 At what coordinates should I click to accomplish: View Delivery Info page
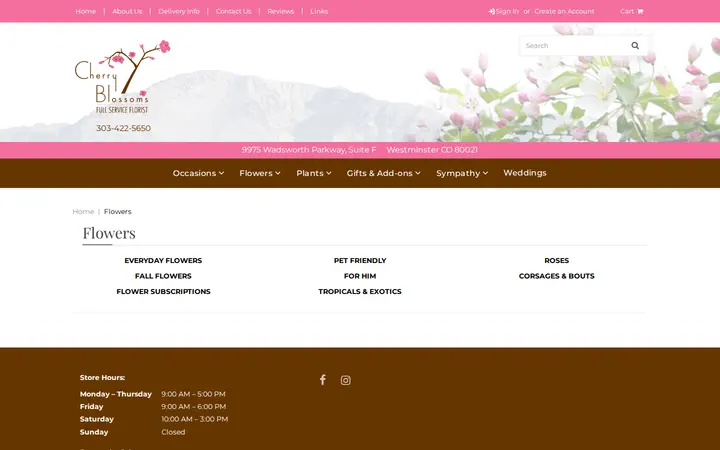tap(179, 11)
